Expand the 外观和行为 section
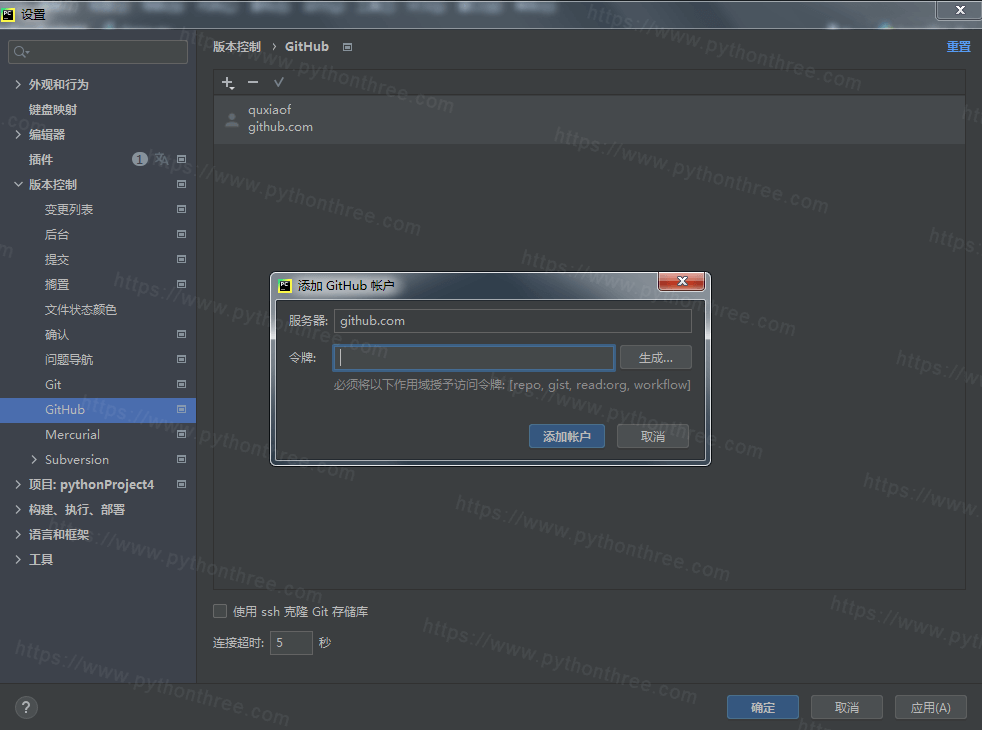The image size is (982, 730). [18, 85]
